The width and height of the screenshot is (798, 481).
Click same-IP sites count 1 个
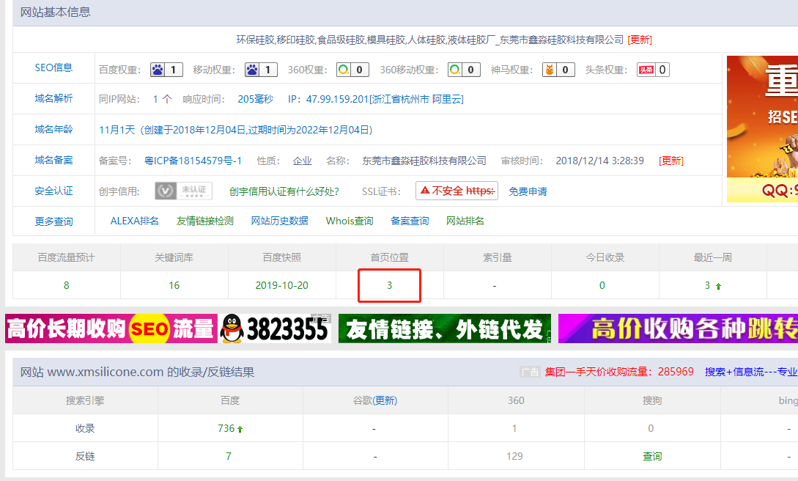pyautogui.click(x=162, y=99)
